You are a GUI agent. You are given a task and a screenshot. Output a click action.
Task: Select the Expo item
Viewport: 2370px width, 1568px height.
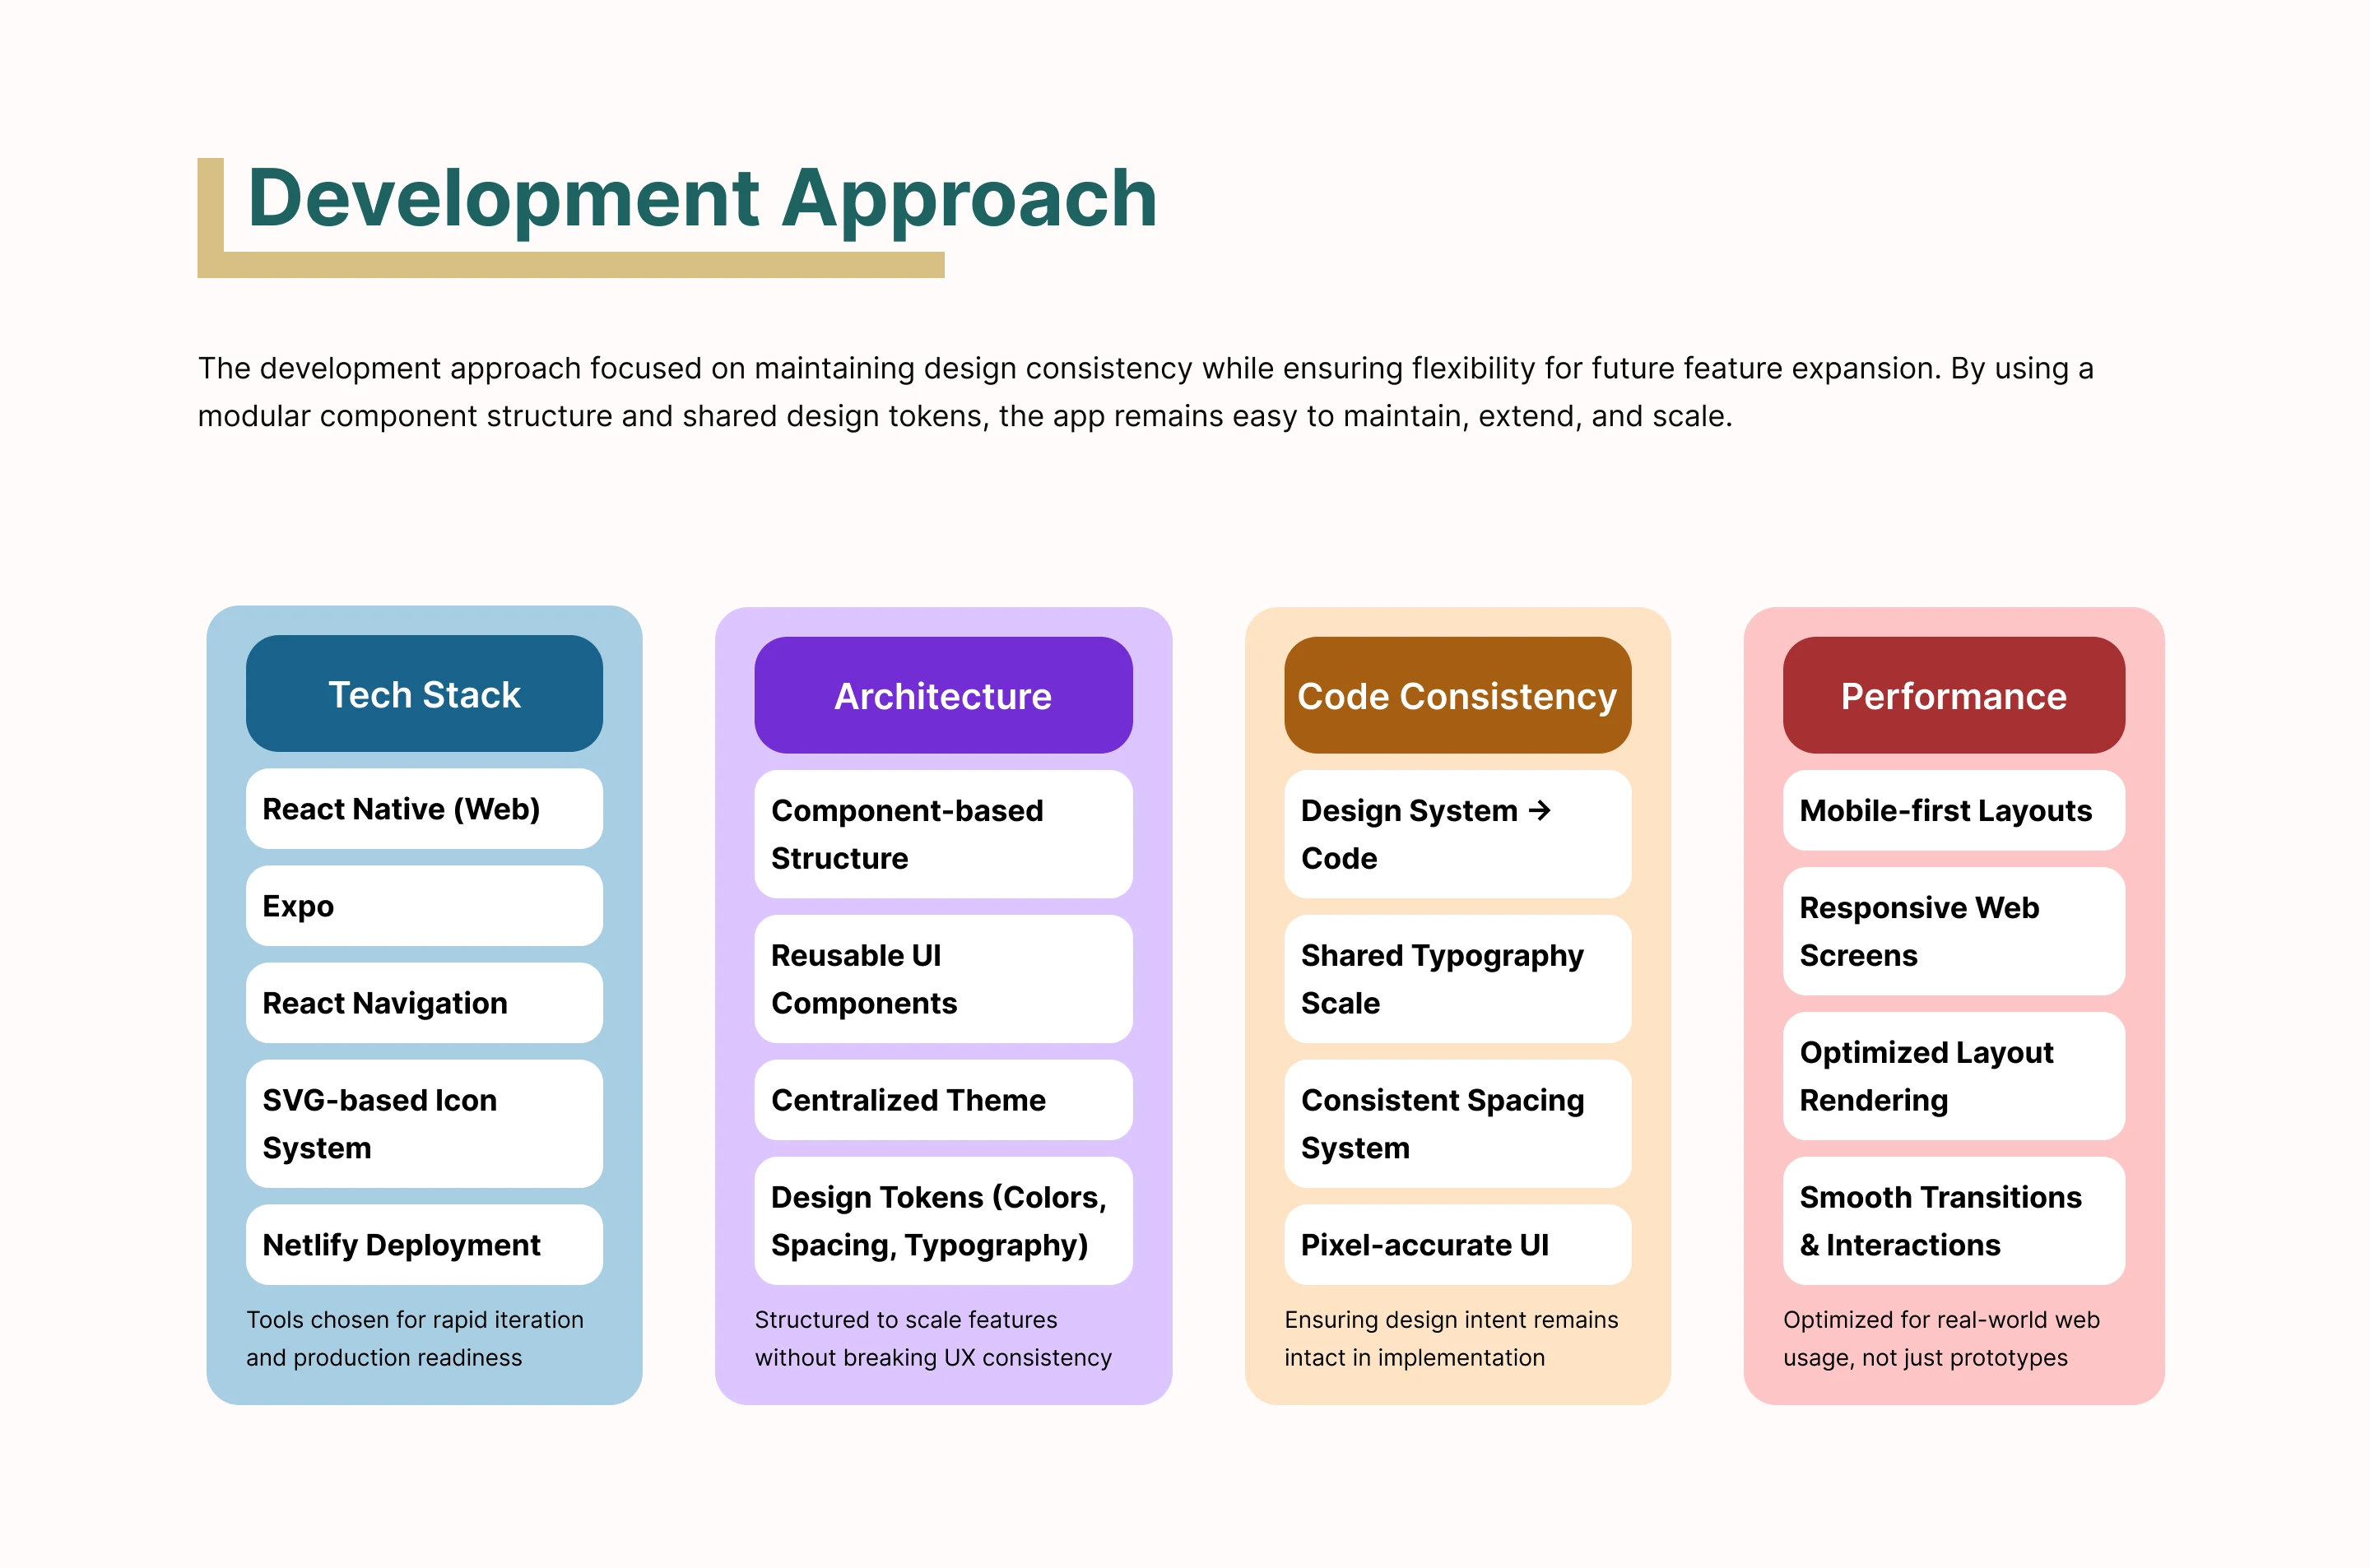424,906
